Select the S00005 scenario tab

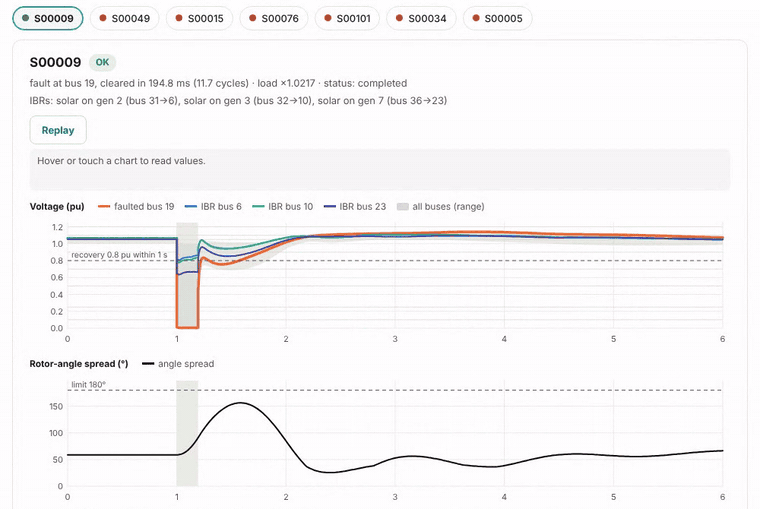point(497,18)
